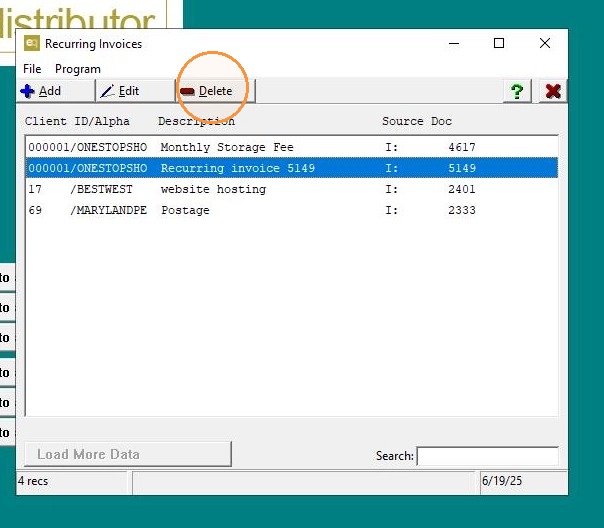Viewport: 604px width, 528px height.
Task: Click the red X exit icon in toolbar
Action: pyautogui.click(x=553, y=91)
